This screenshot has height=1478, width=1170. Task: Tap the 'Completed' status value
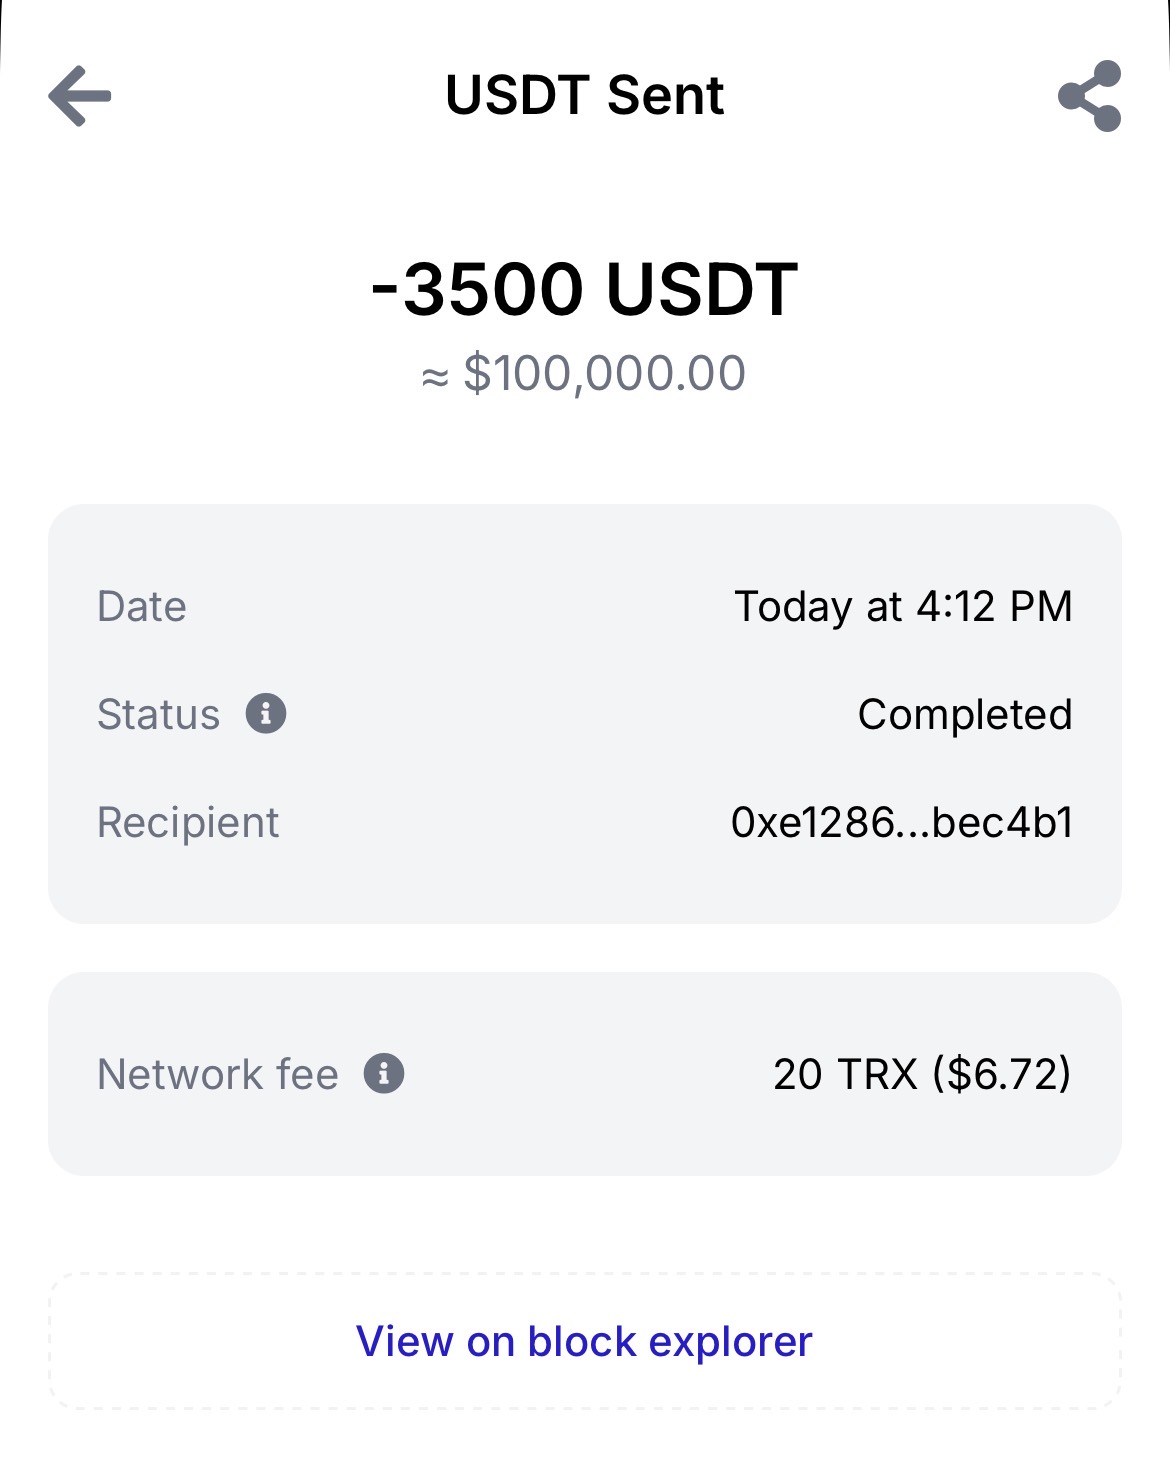[964, 715]
